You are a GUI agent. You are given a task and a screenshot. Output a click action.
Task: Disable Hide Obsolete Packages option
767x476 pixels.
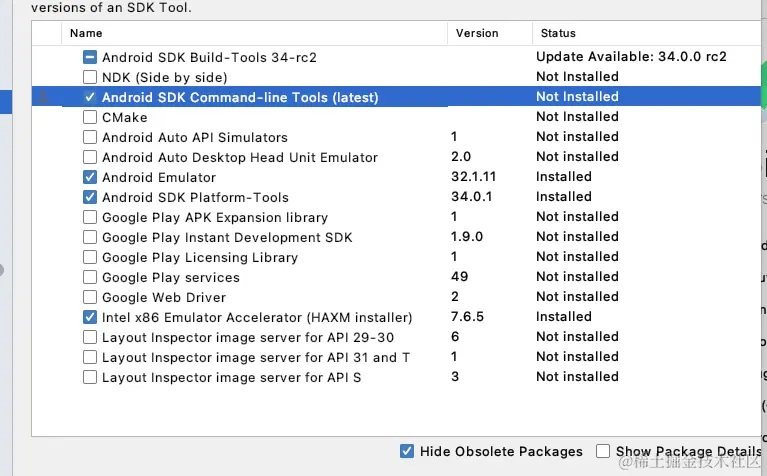[407, 451]
